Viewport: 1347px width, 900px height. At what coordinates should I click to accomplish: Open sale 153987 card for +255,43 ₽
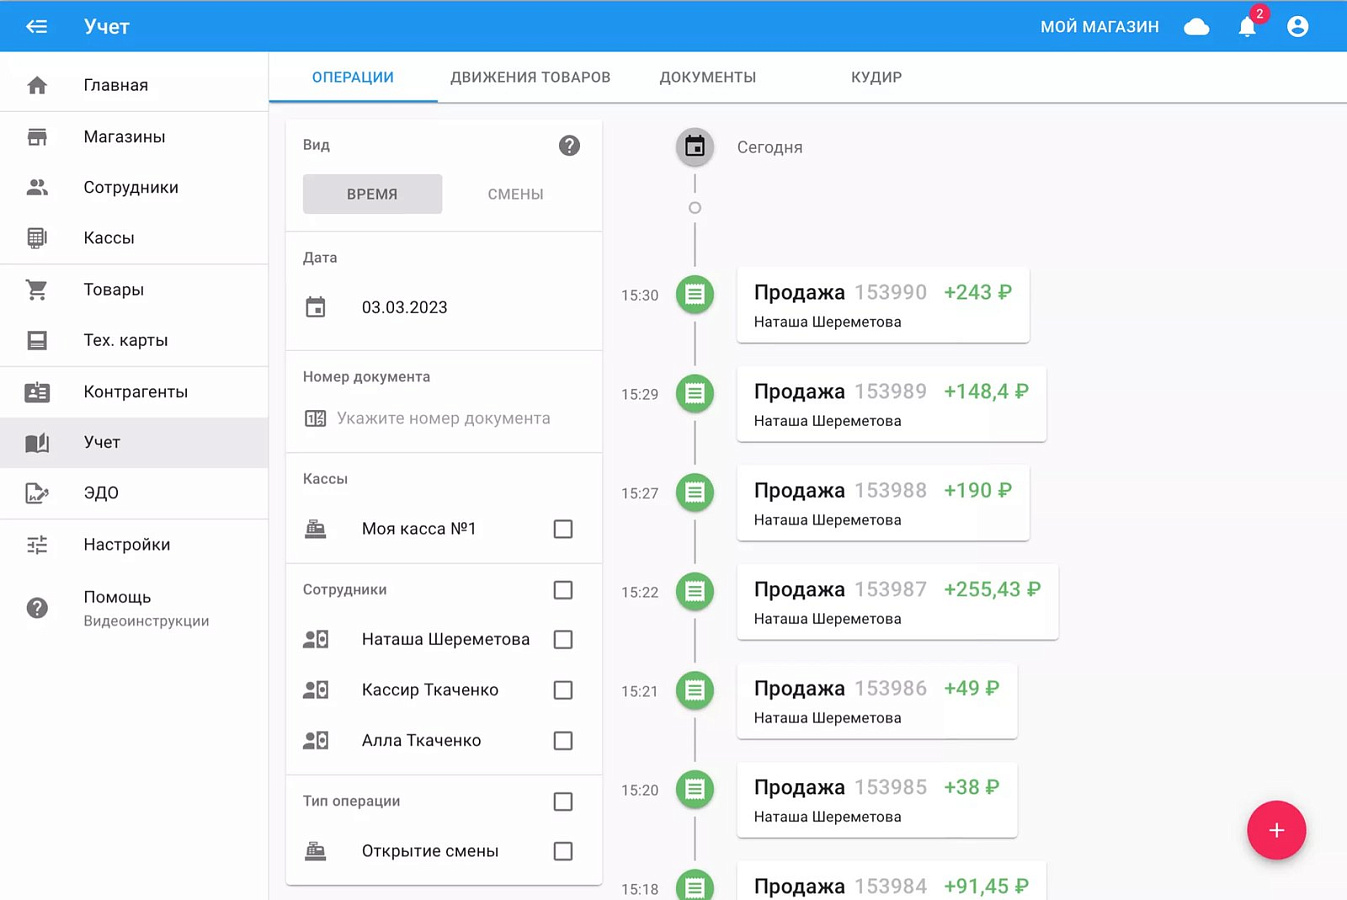point(897,602)
